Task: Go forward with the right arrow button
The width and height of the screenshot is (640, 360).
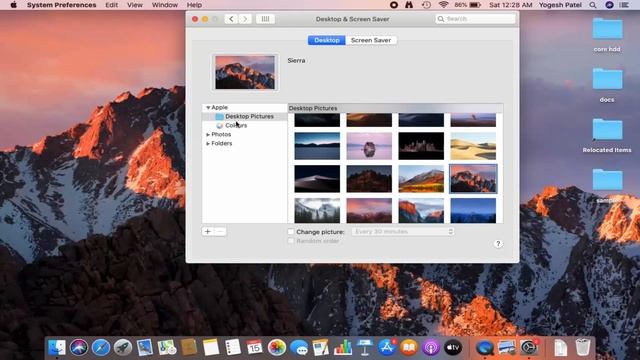Action: [x=245, y=19]
